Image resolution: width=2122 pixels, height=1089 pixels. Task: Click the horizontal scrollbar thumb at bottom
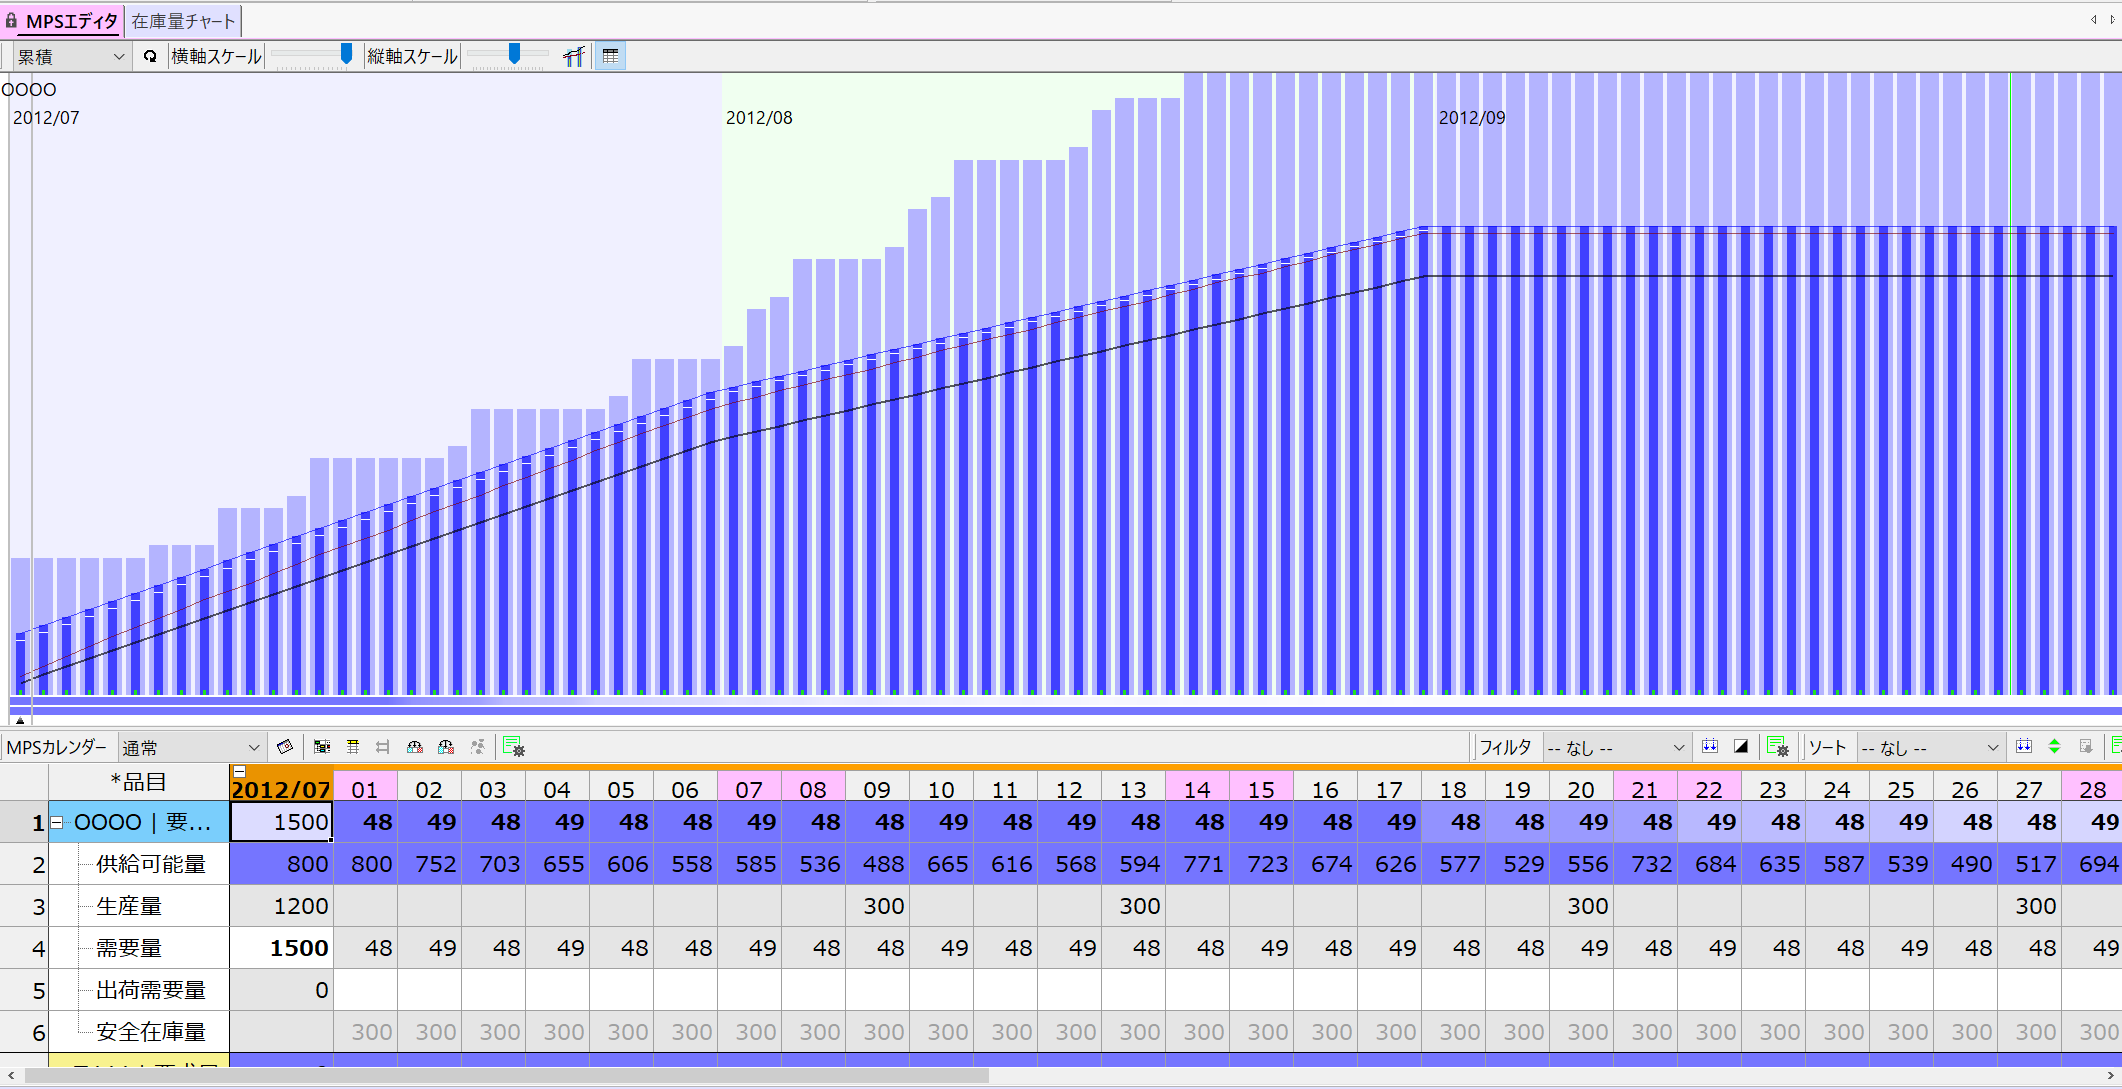tap(506, 1076)
